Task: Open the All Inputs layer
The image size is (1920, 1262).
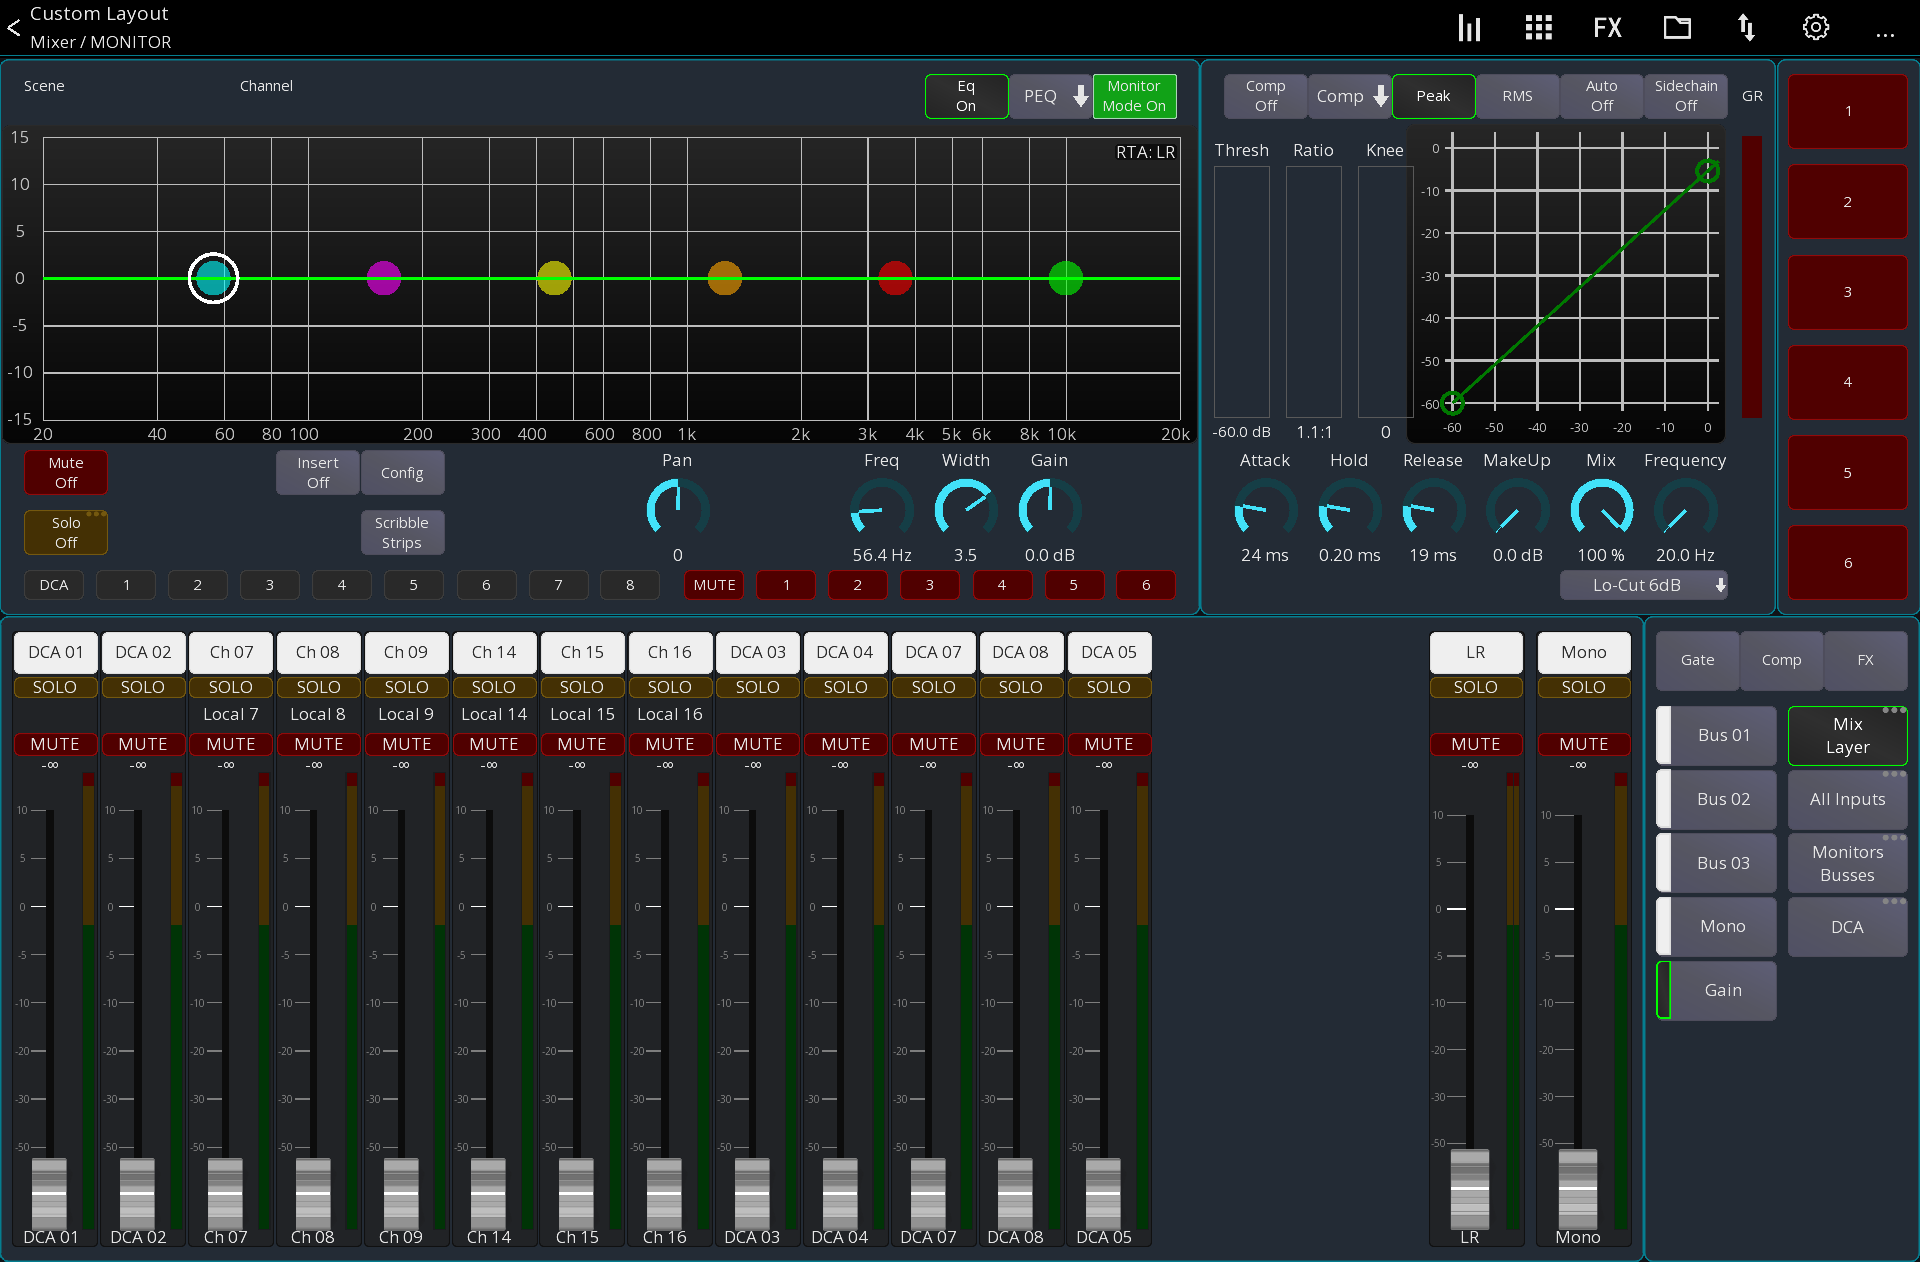Action: 1847,799
